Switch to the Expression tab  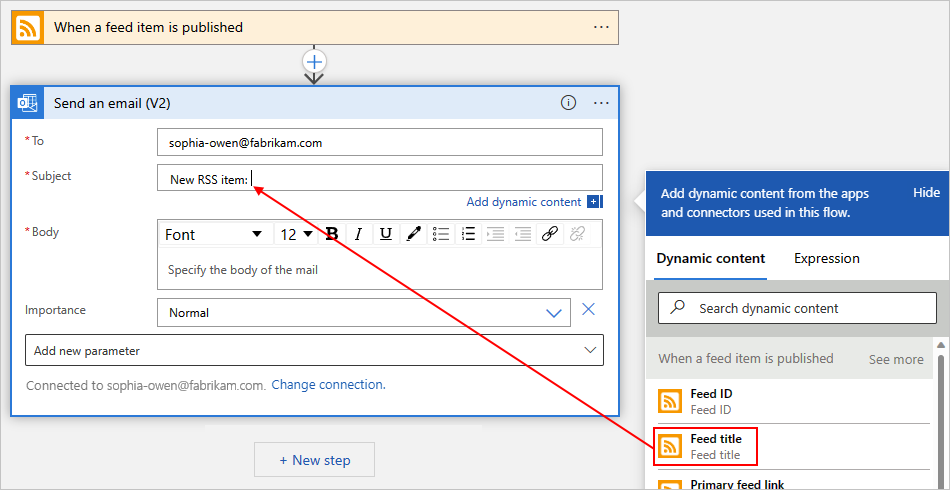826,259
